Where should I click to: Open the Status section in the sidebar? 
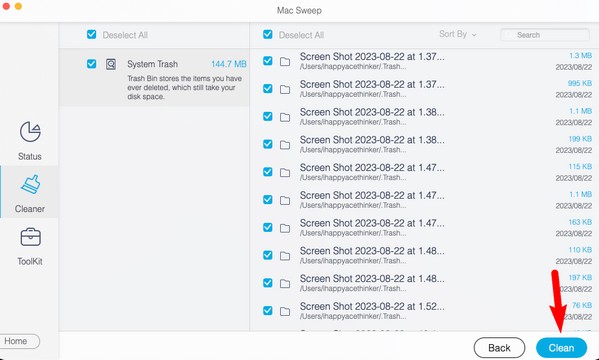tap(30, 140)
